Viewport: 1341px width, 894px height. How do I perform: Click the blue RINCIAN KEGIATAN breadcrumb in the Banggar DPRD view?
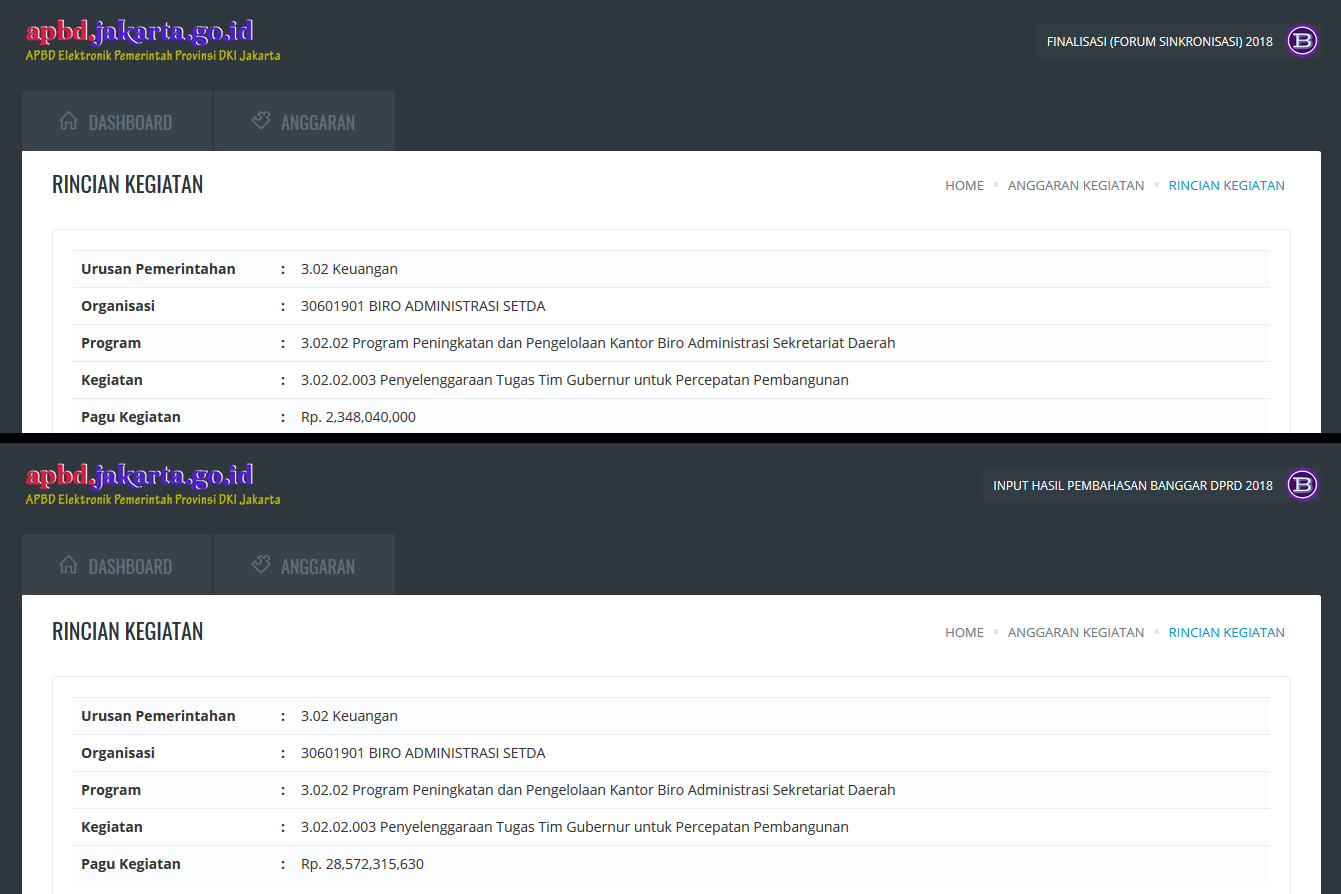1226,633
